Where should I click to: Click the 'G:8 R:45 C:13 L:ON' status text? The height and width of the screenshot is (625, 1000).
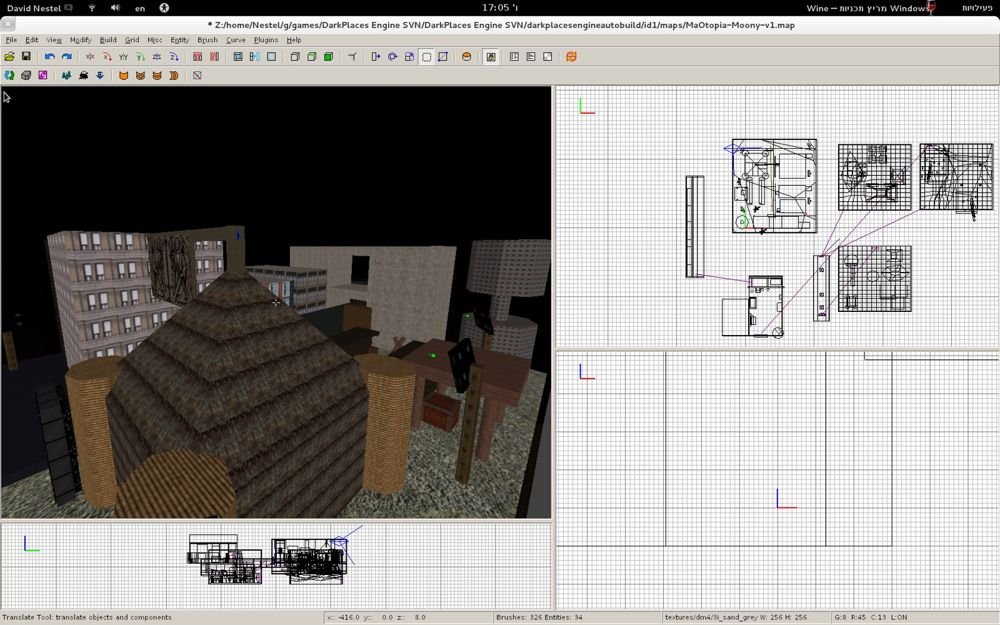871,617
